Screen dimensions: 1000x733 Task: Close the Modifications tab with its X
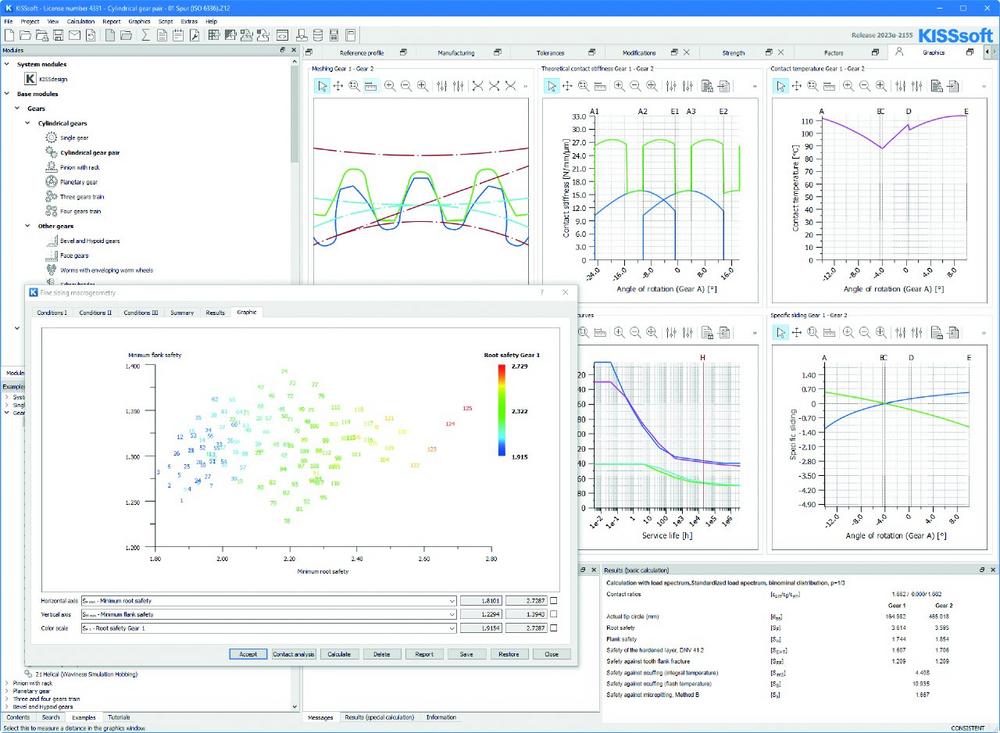point(686,52)
